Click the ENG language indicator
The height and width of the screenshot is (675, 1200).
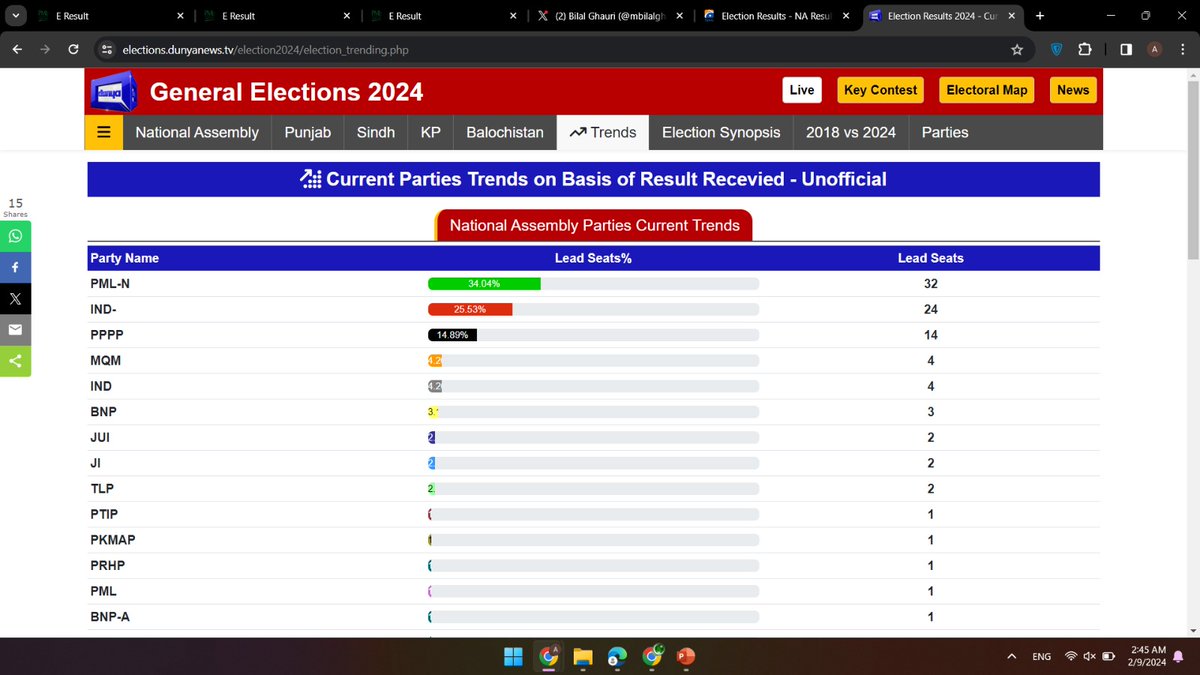1042,656
